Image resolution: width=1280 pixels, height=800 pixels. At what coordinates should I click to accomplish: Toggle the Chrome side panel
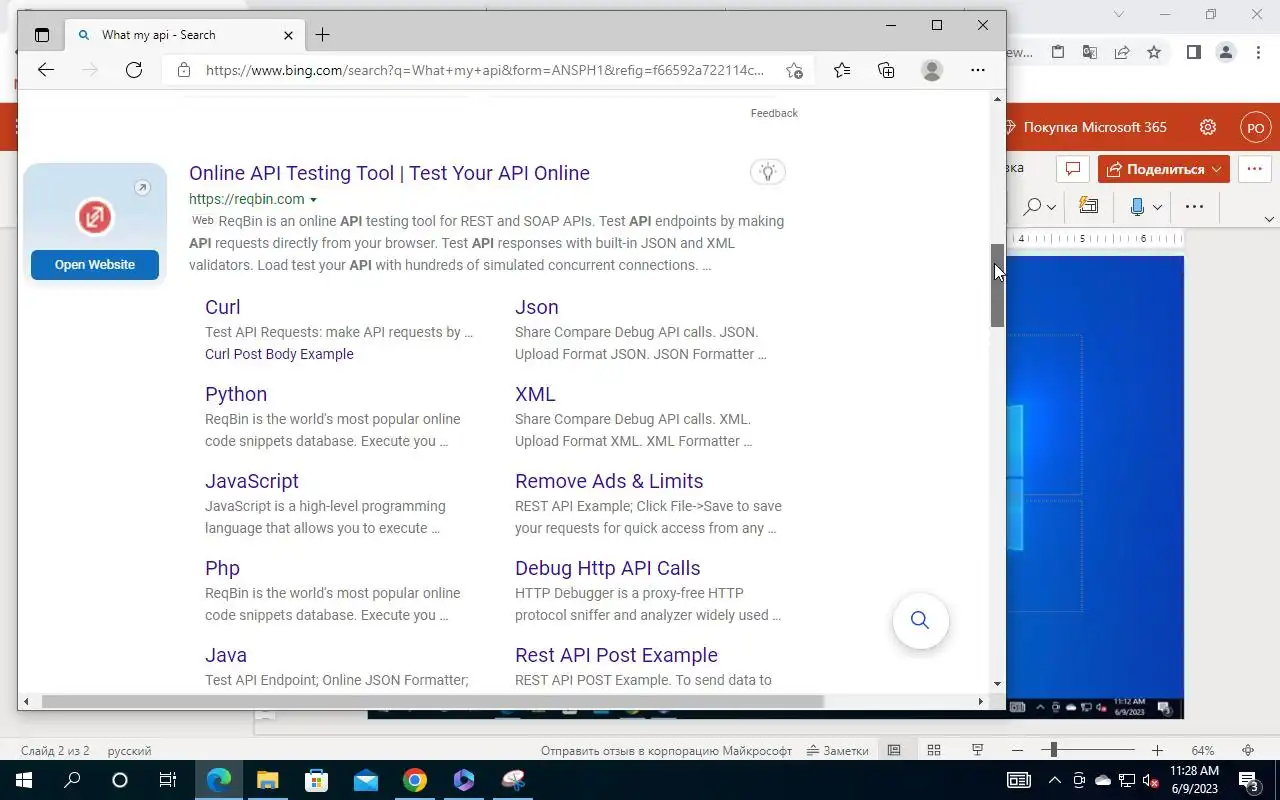tap(1193, 52)
